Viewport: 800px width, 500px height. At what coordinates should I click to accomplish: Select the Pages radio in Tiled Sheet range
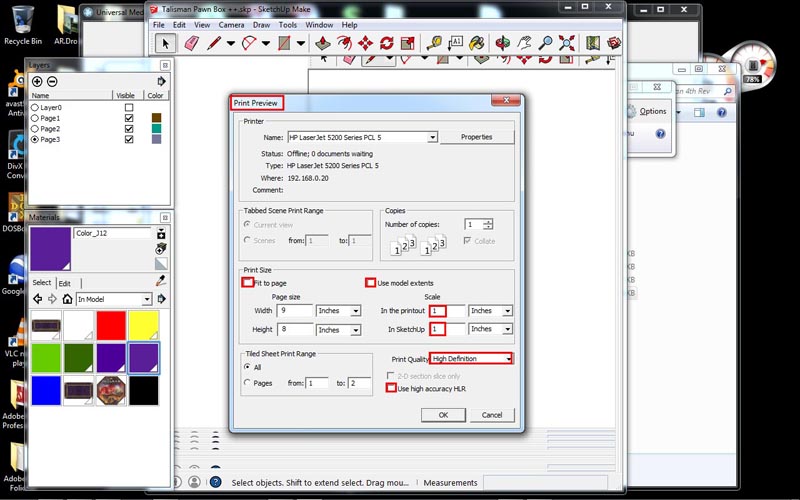pos(247,383)
